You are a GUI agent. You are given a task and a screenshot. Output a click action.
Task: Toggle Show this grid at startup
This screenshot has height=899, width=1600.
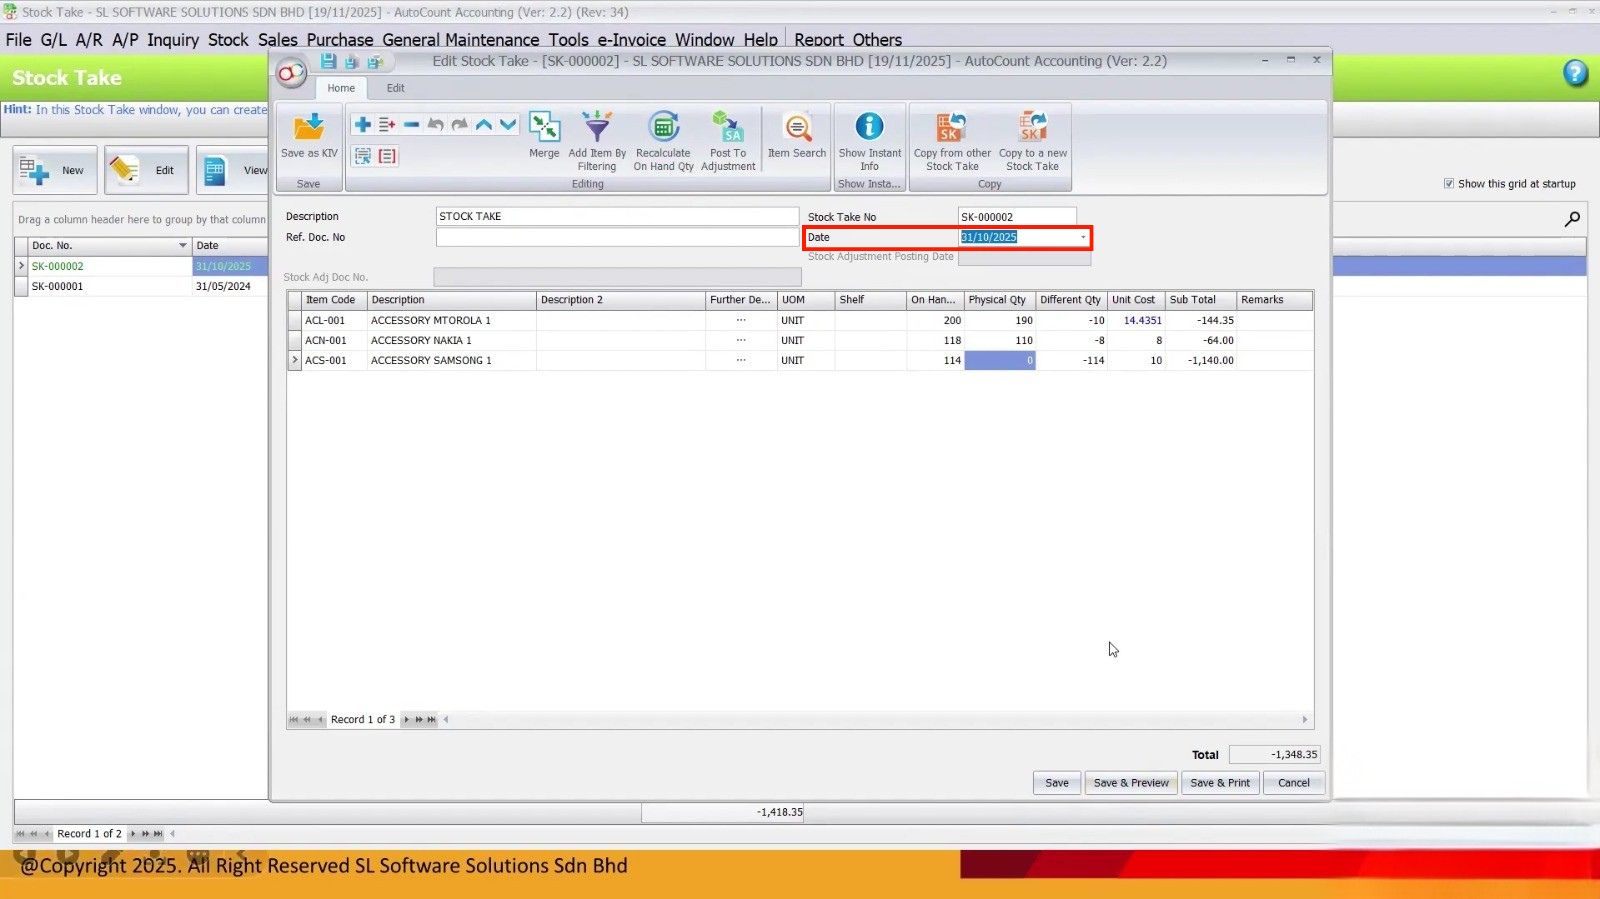coord(1449,184)
